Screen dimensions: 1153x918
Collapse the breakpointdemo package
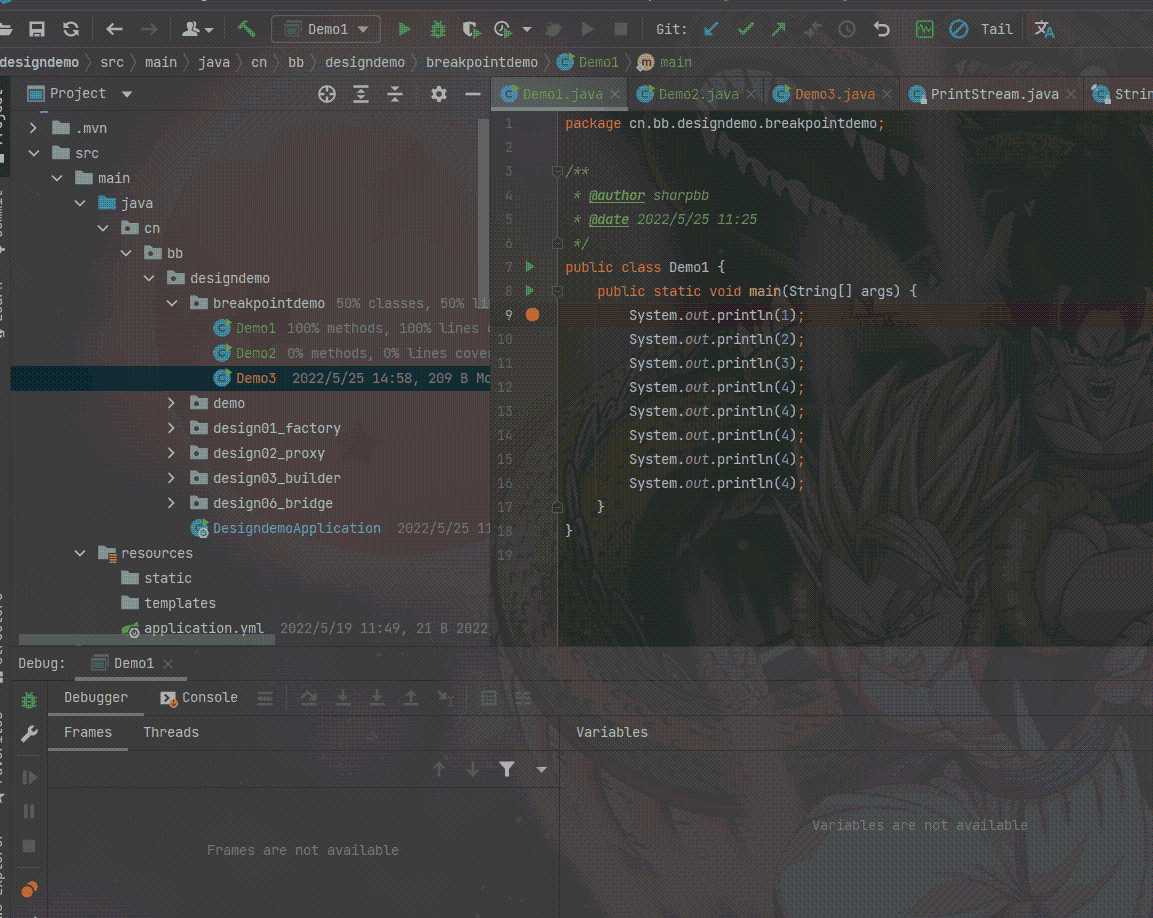(171, 303)
